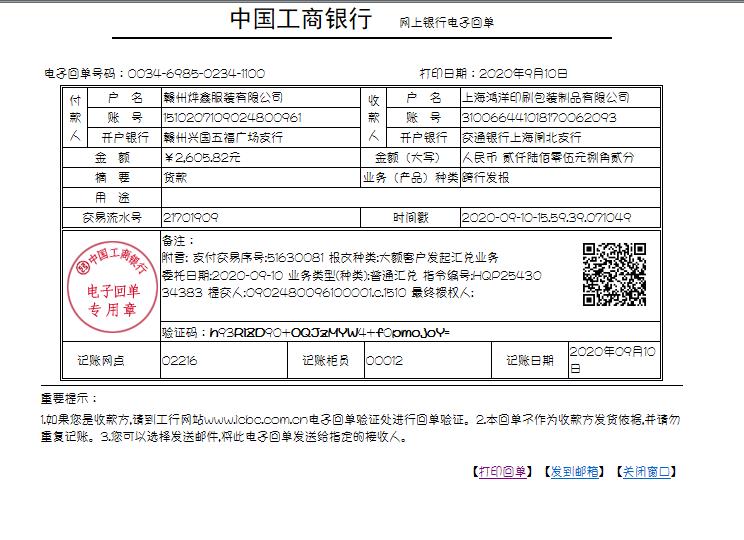The width and height of the screenshot is (744, 540).
Task: Click the payer 户名 label cell
Action: (125, 98)
